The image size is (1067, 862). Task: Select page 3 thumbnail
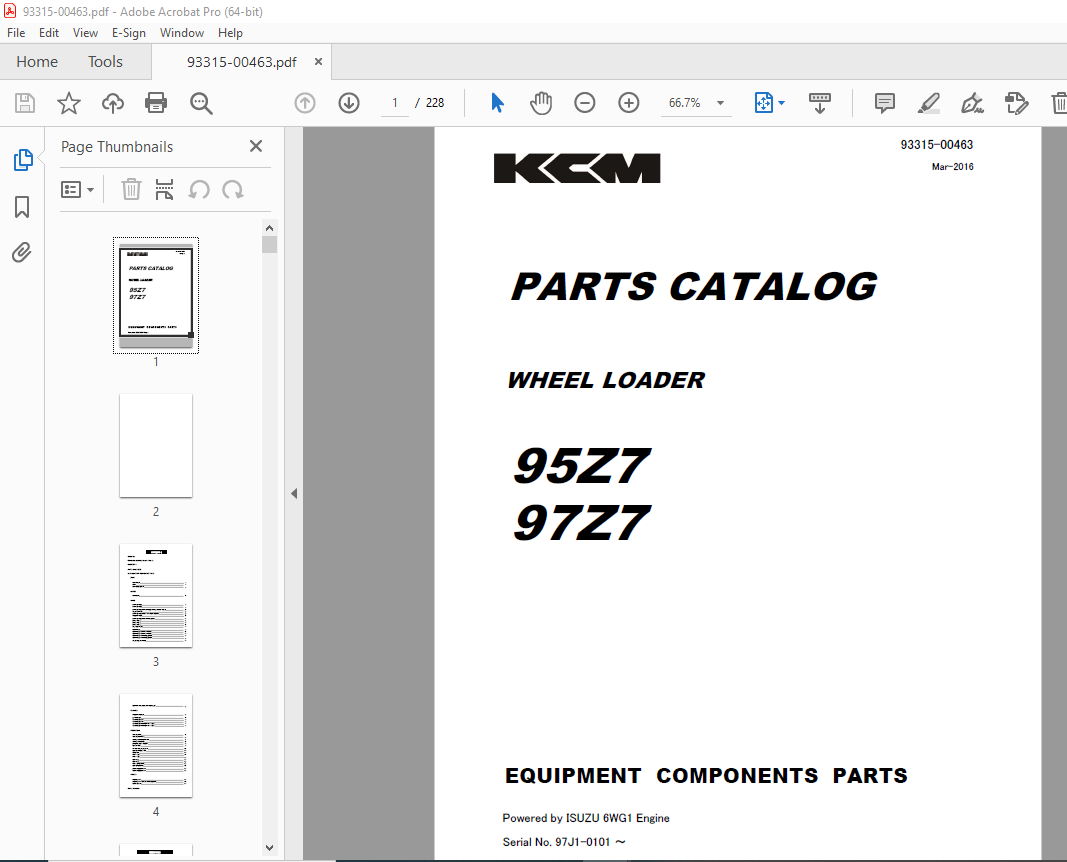coord(156,595)
